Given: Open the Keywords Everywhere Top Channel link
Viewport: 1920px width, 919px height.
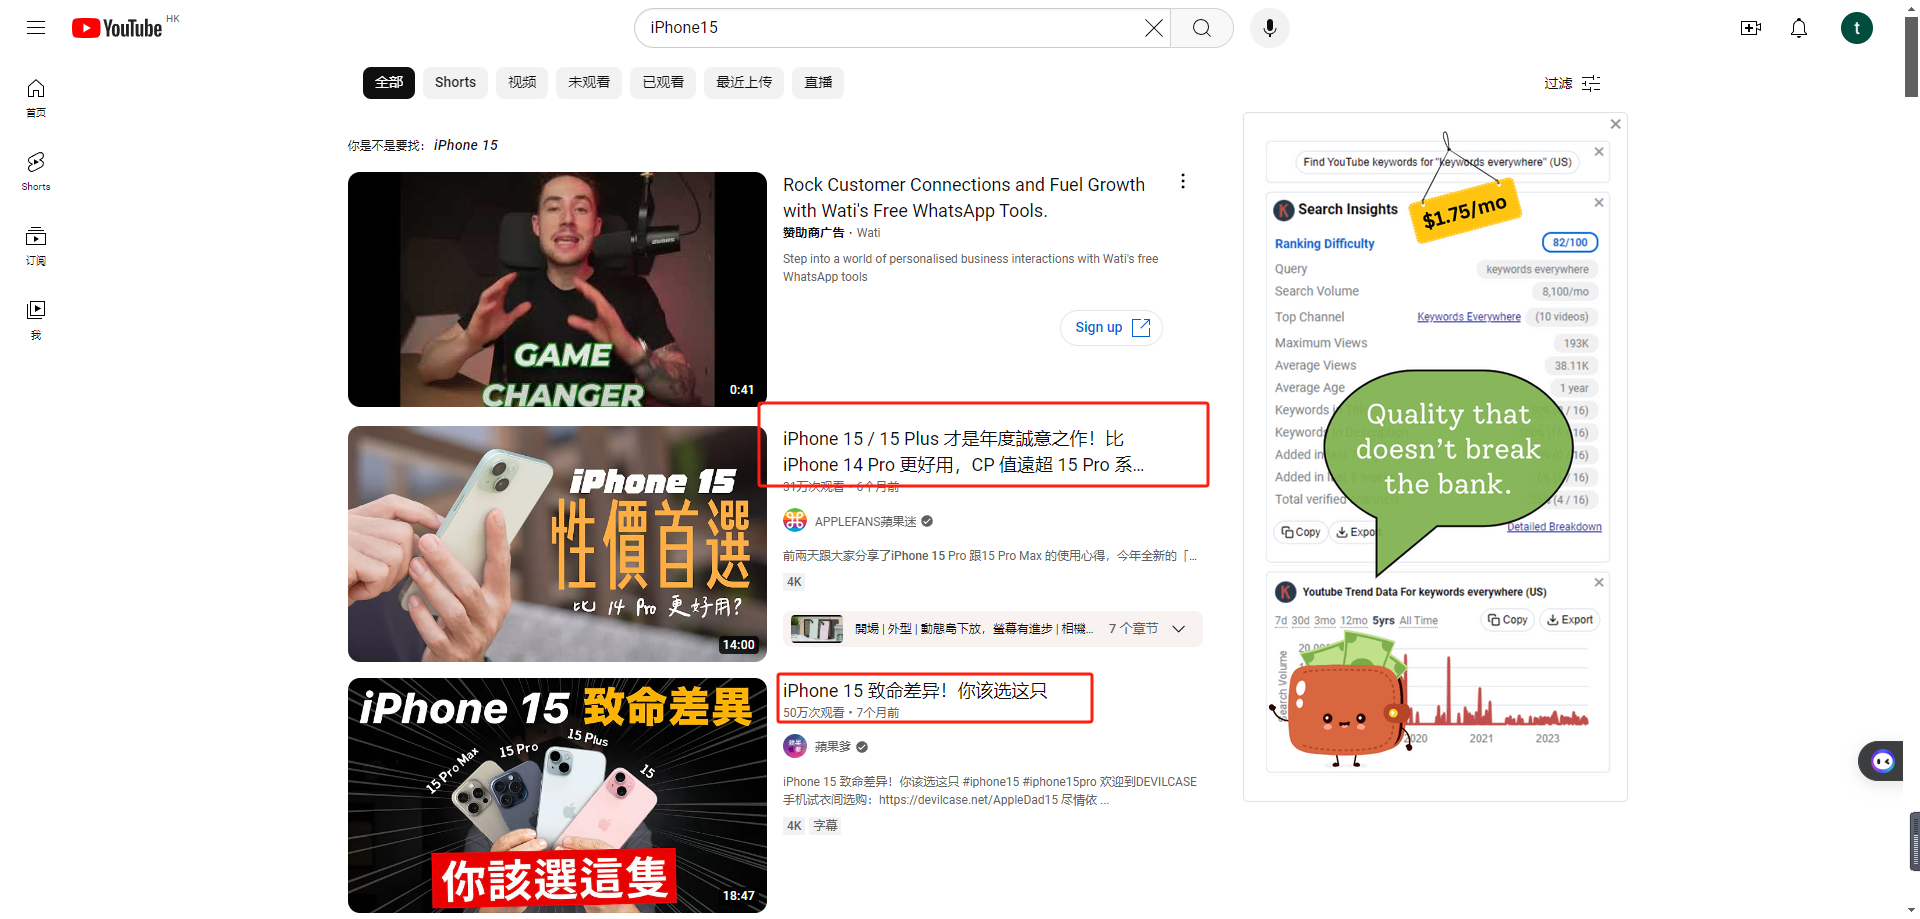Looking at the screenshot, I should 1468,316.
